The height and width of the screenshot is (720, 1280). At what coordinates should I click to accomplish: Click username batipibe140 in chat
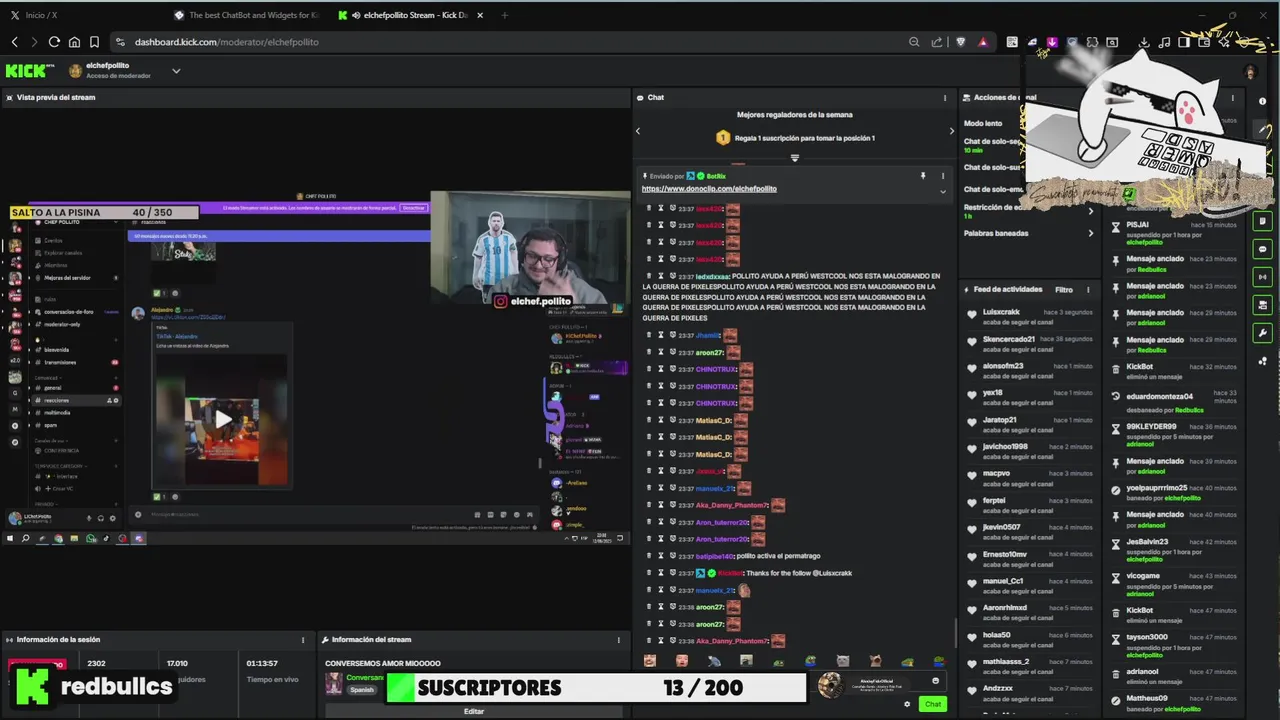point(714,556)
